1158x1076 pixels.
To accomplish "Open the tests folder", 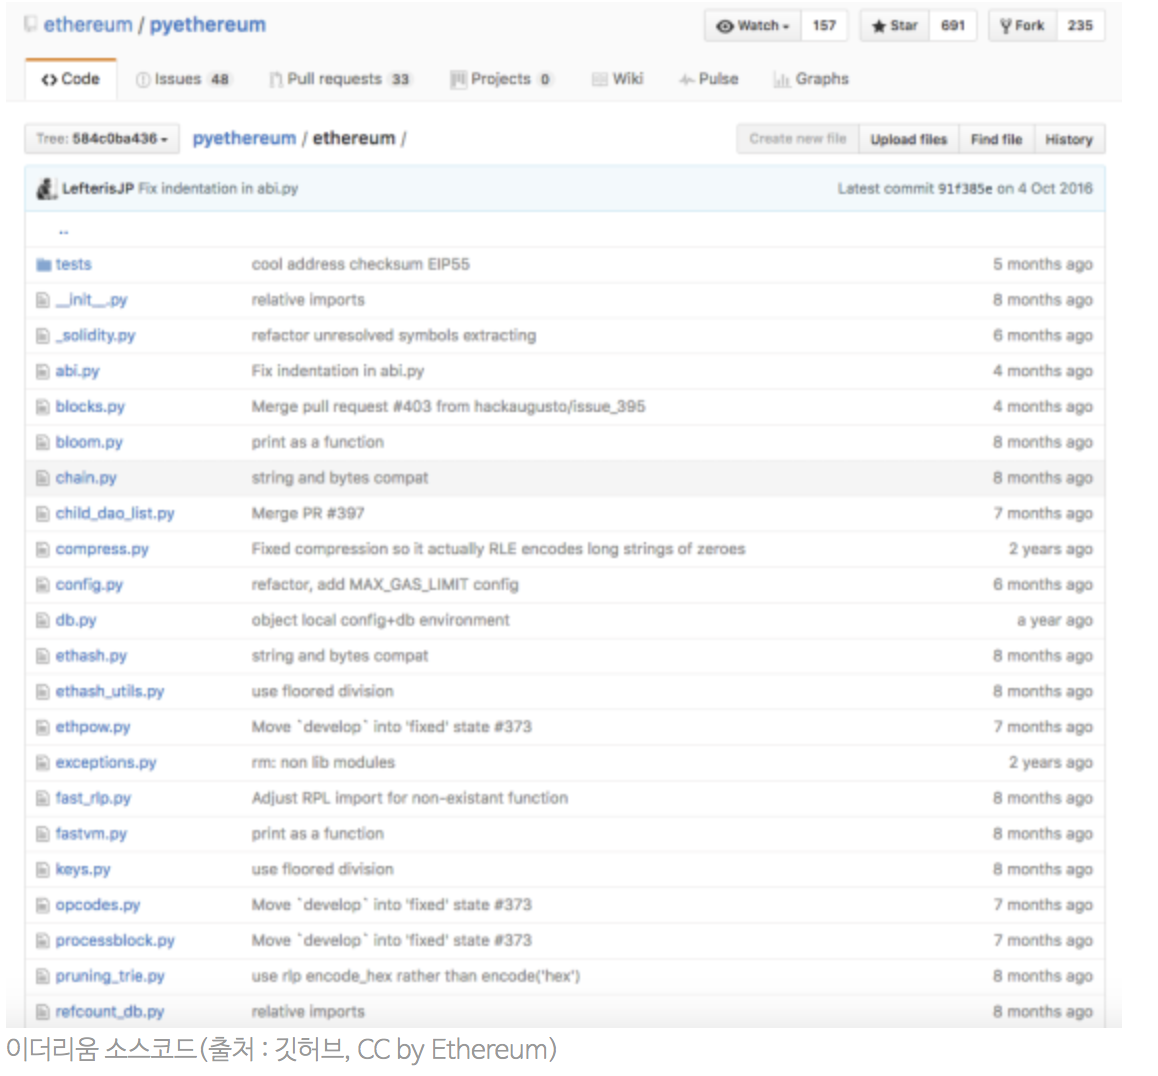I will [73, 264].
